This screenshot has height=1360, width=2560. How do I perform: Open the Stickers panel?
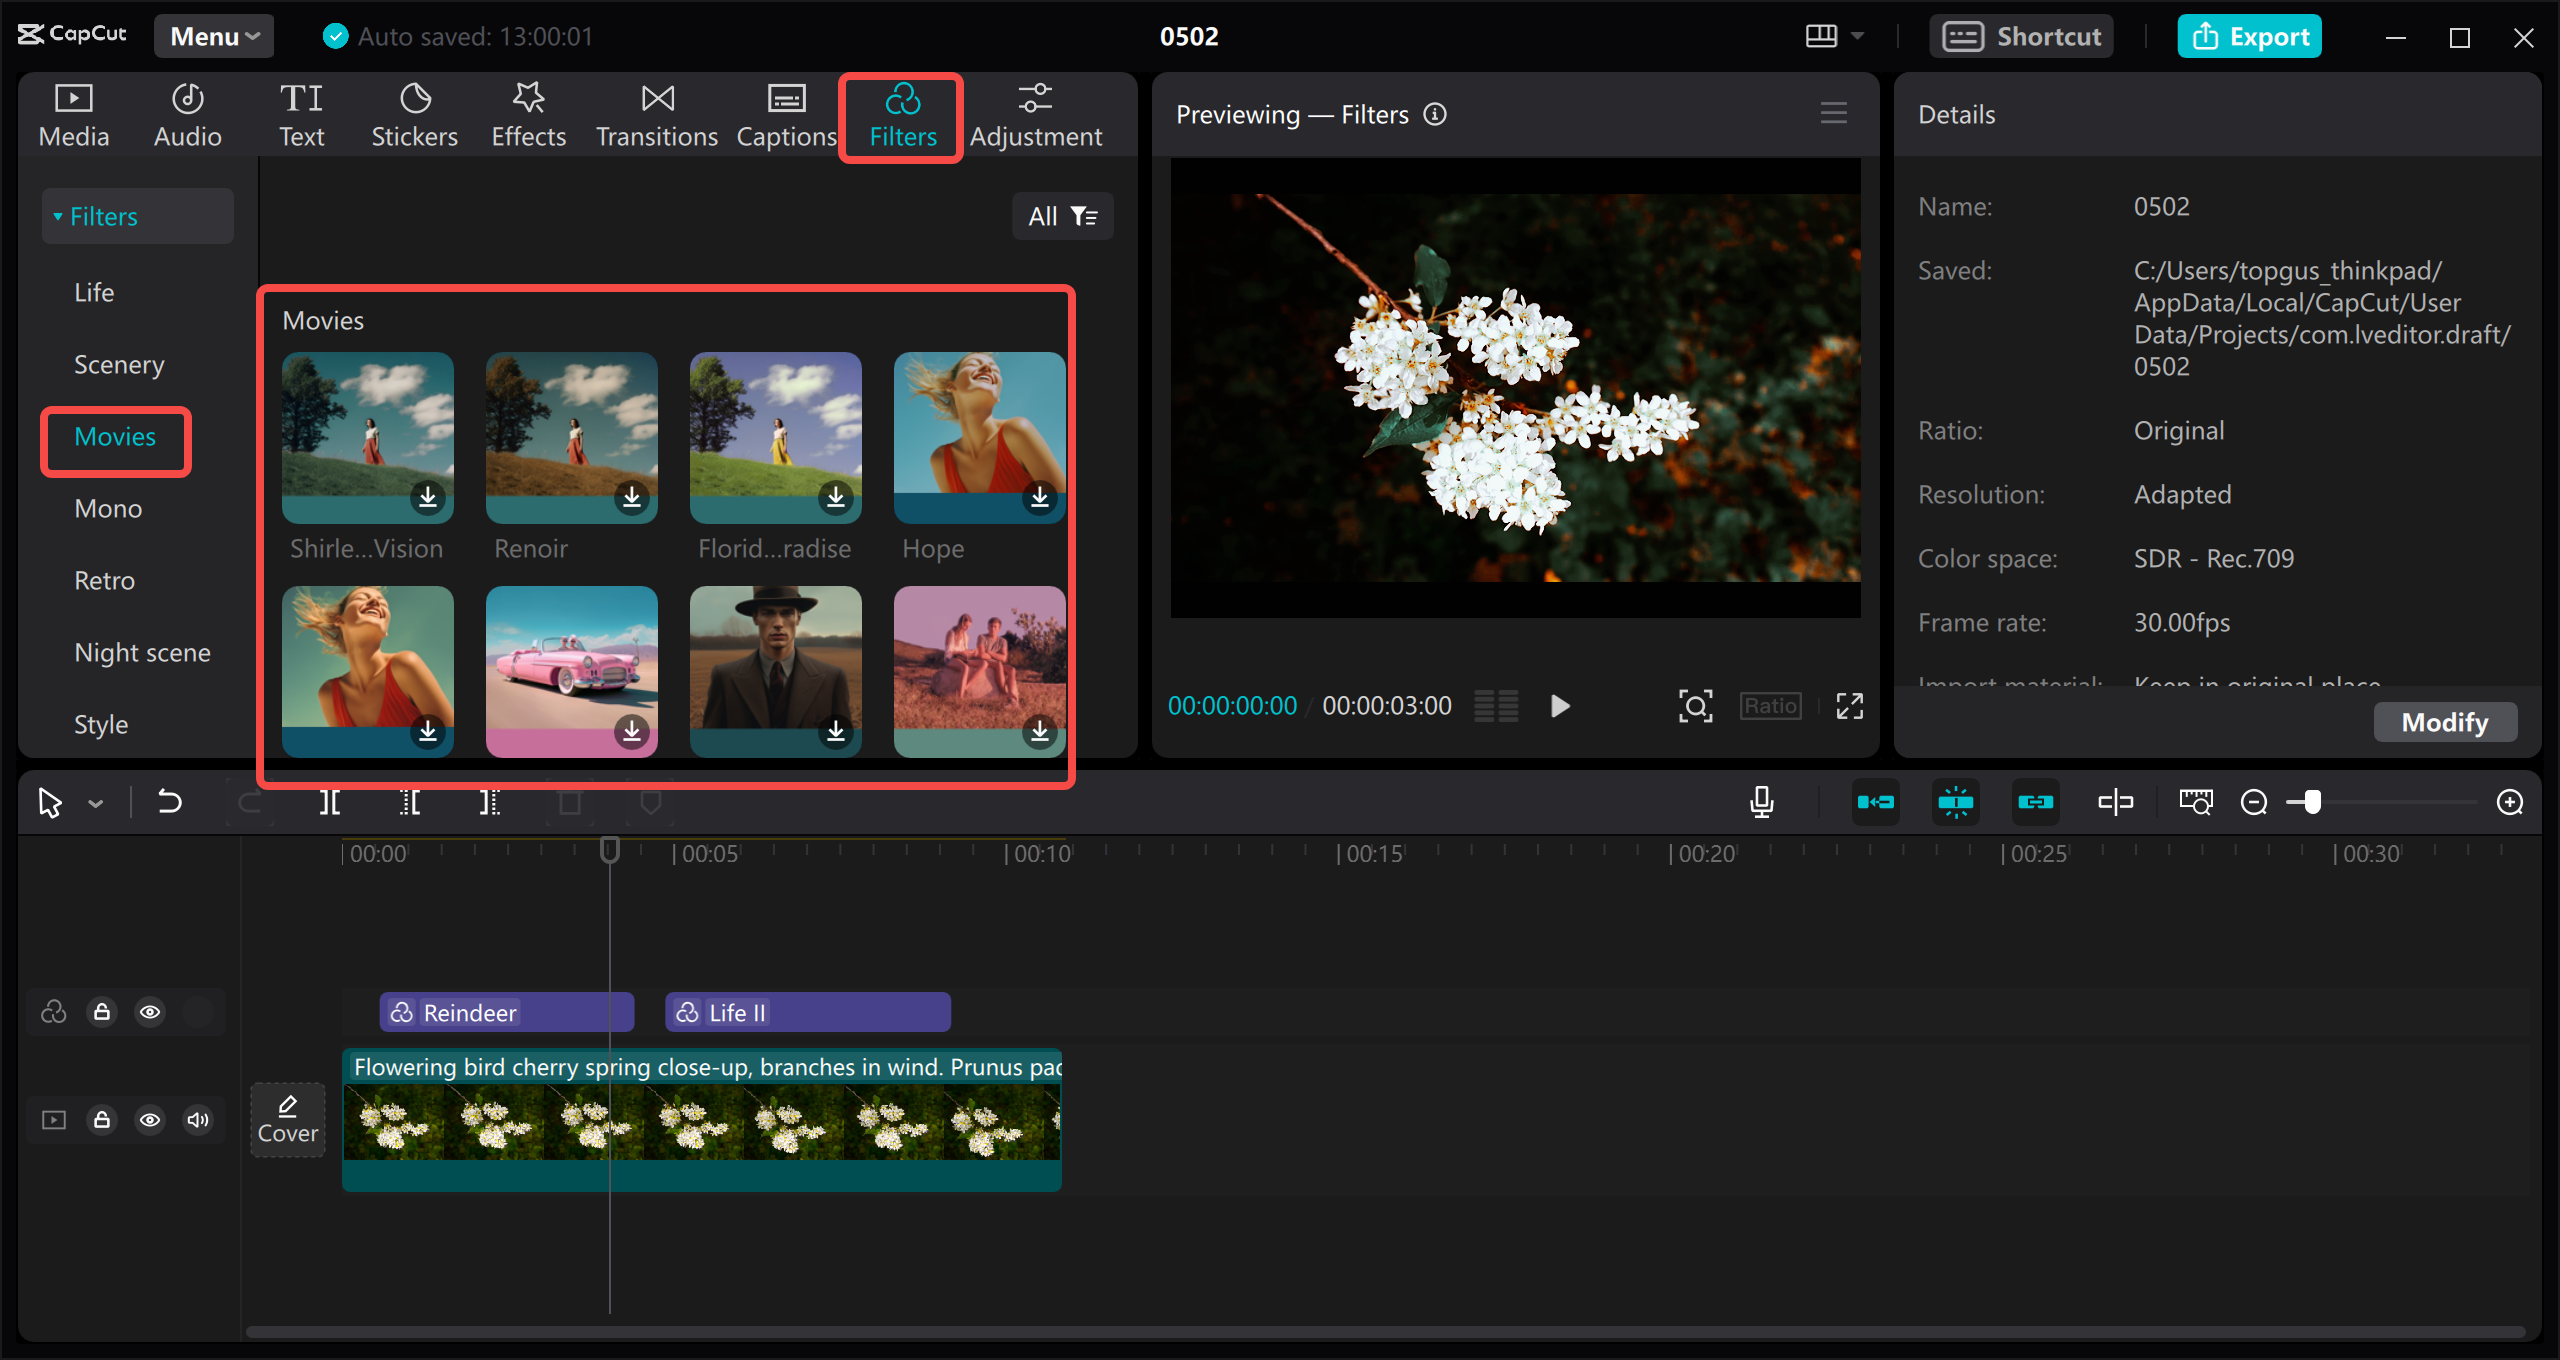(414, 116)
